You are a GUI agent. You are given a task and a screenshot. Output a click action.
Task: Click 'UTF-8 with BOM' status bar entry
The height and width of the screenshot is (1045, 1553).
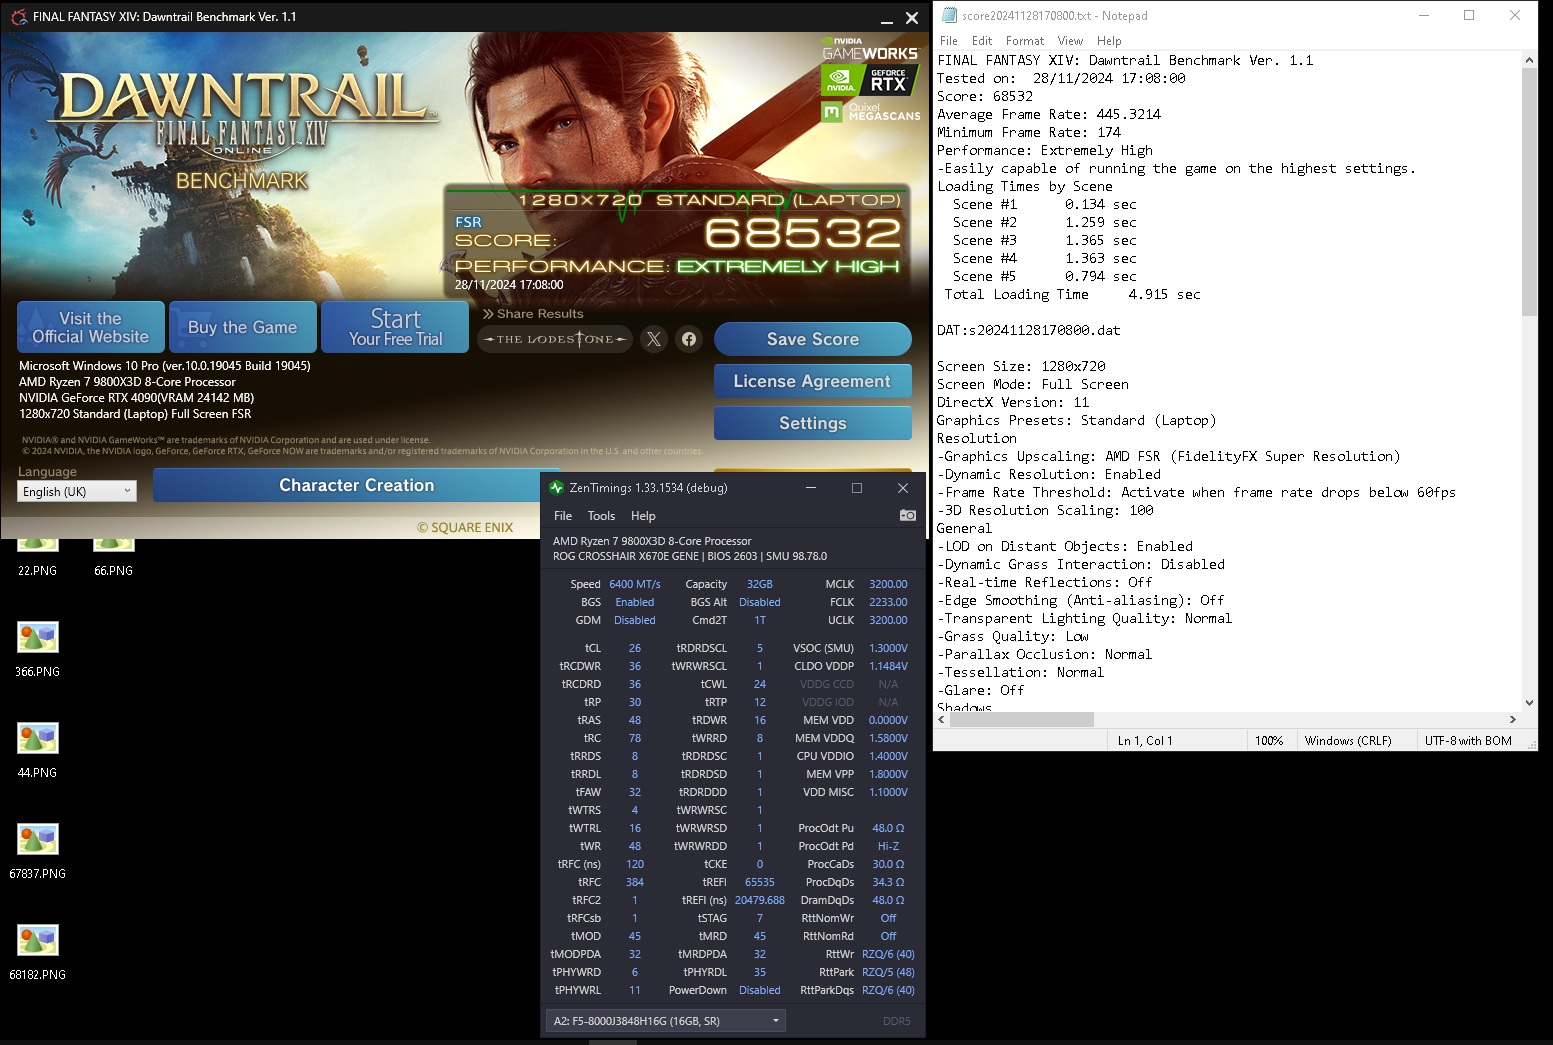pyautogui.click(x=1468, y=741)
